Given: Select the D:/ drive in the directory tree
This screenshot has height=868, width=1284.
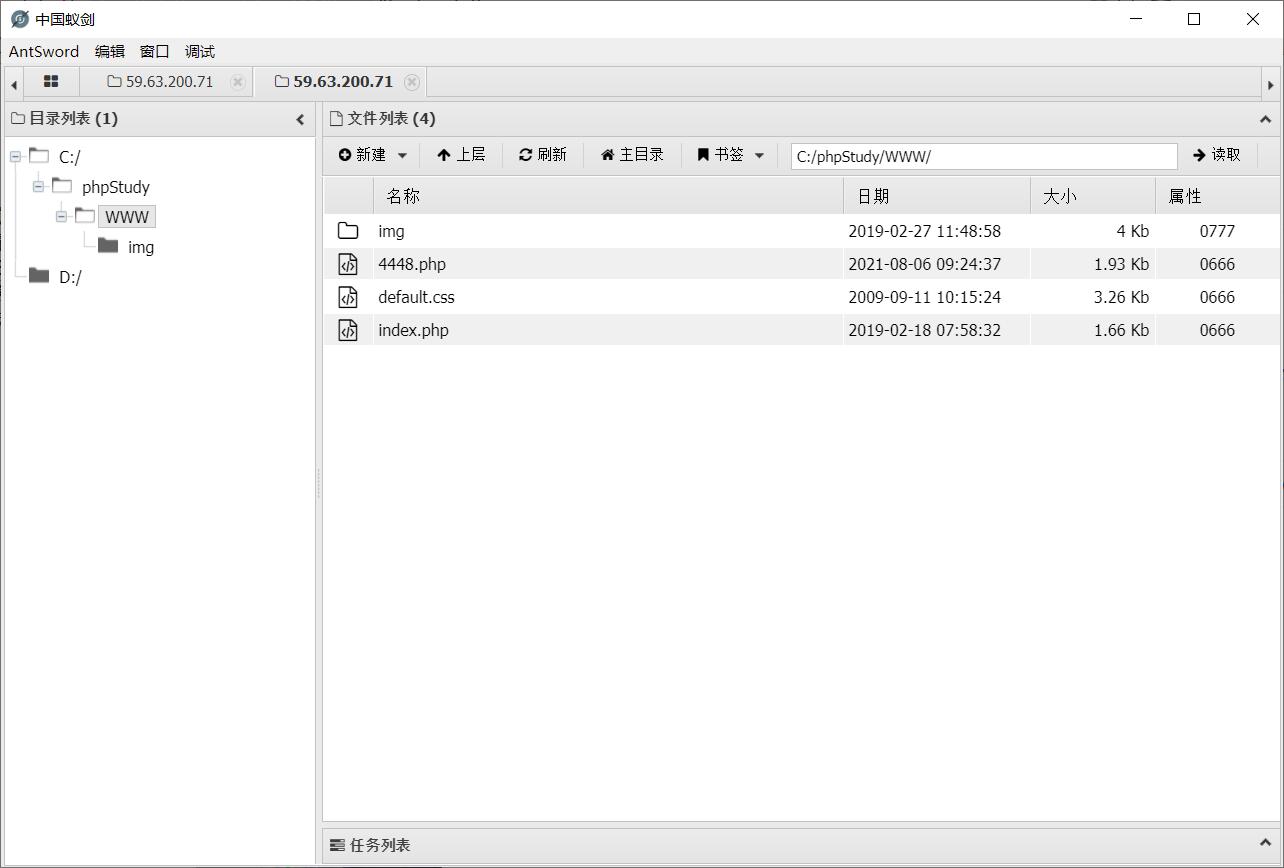Looking at the screenshot, I should click(x=69, y=277).
